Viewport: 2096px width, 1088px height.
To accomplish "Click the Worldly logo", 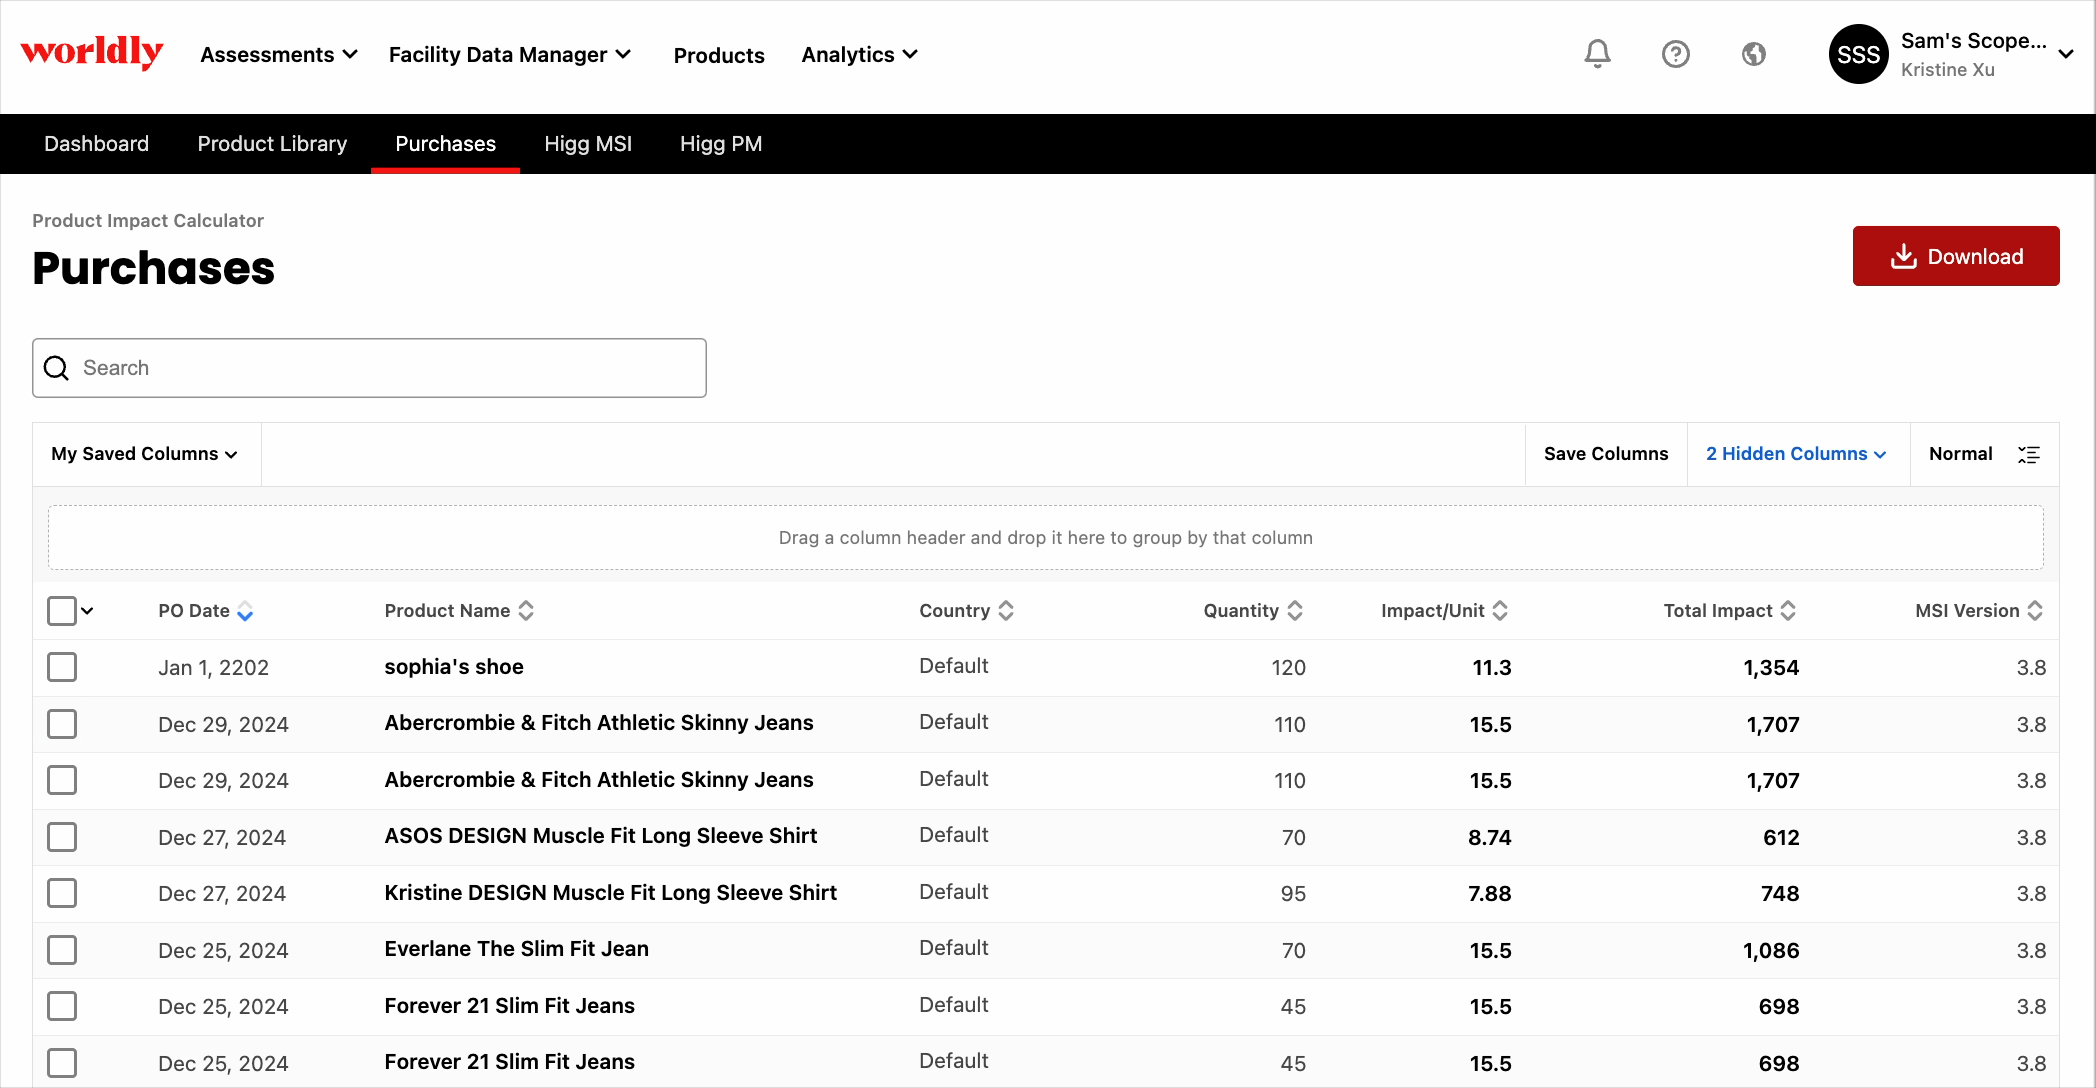I will pos(92,52).
